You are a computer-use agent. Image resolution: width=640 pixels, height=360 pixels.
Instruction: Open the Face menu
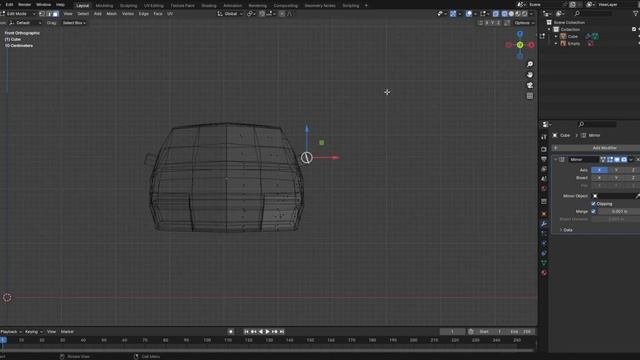coord(158,14)
